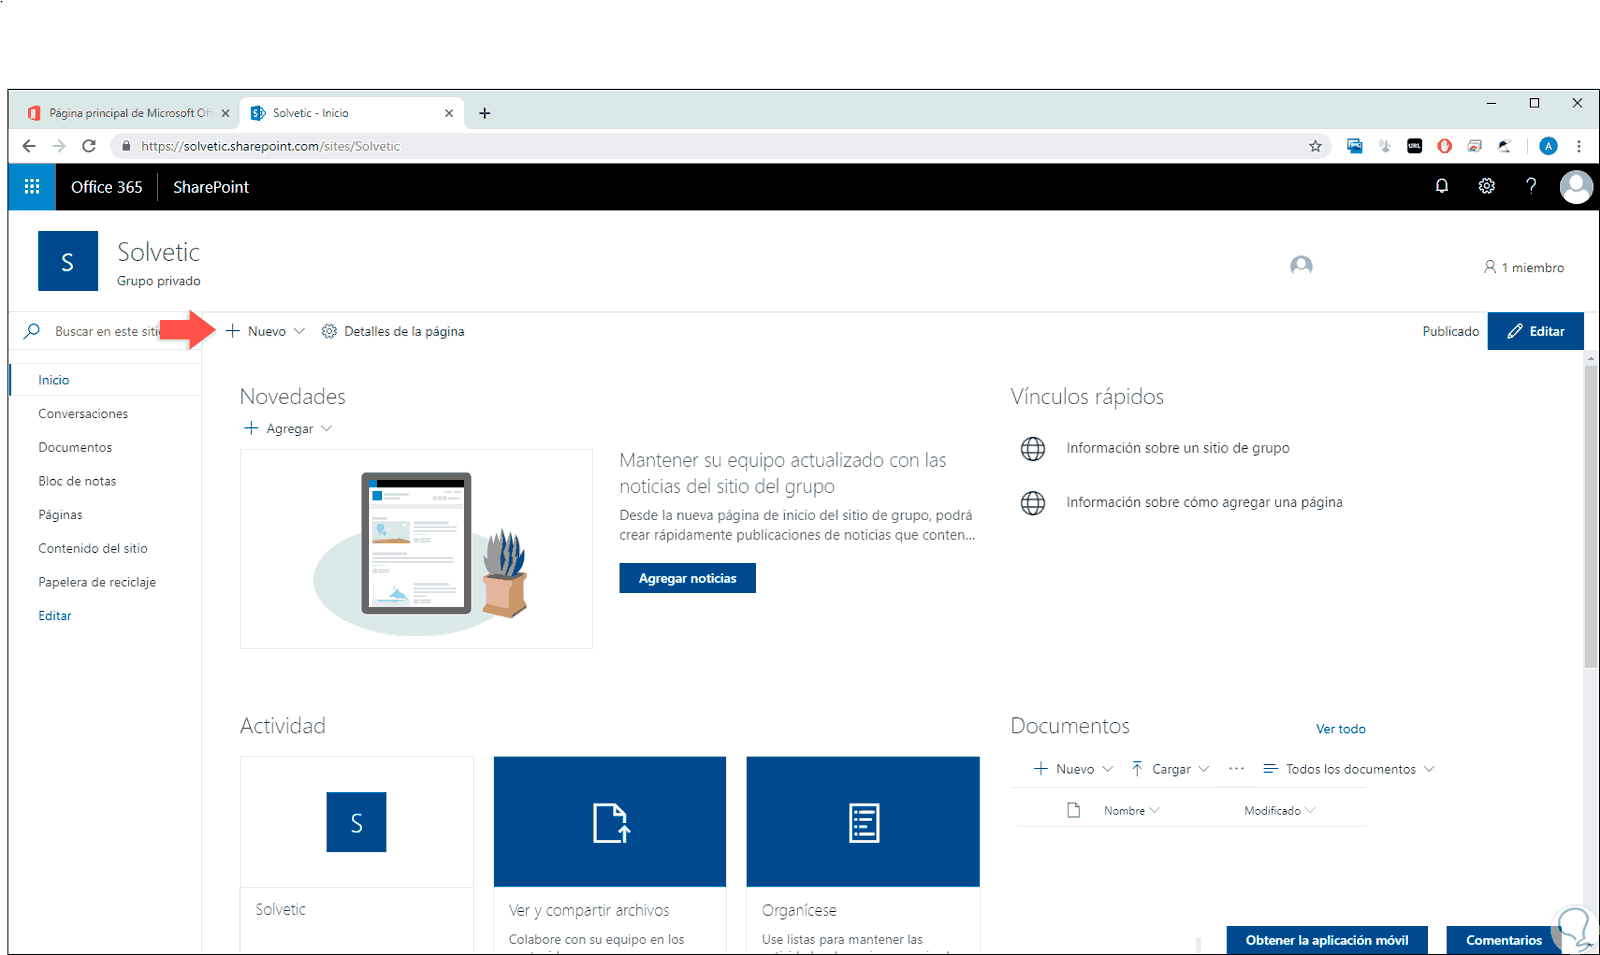This screenshot has width=1600, height=955.
Task: Open the Office 365 app launcher grid
Action: [32, 187]
